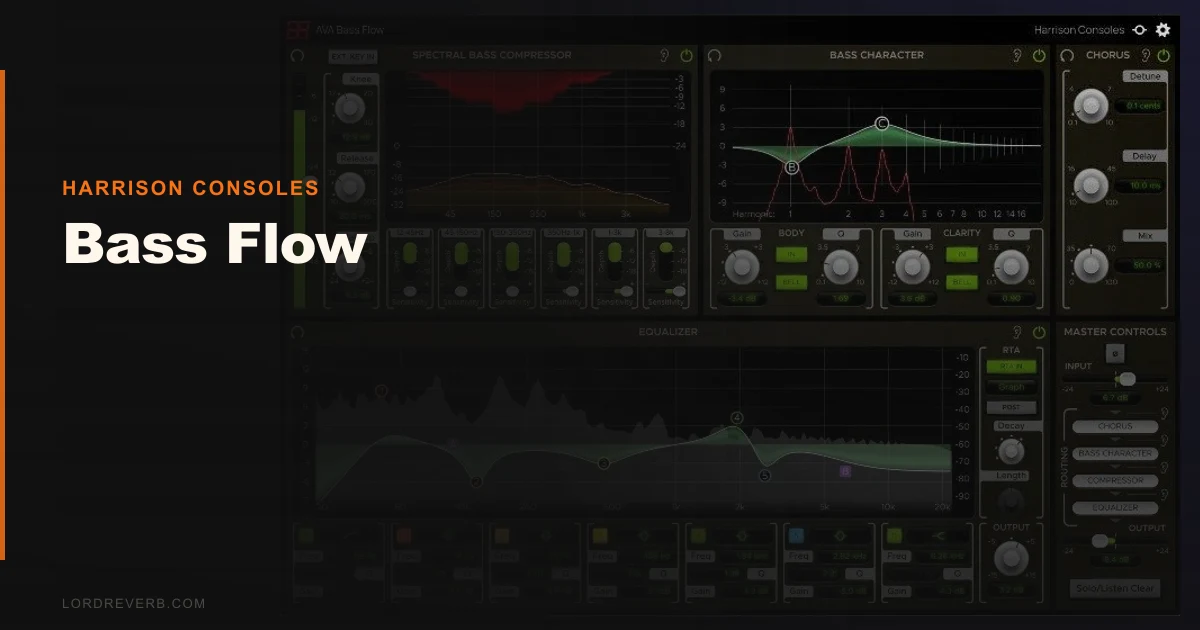This screenshot has width=1200, height=630.
Task: Click the RTA Decay knob
Action: click(1011, 452)
